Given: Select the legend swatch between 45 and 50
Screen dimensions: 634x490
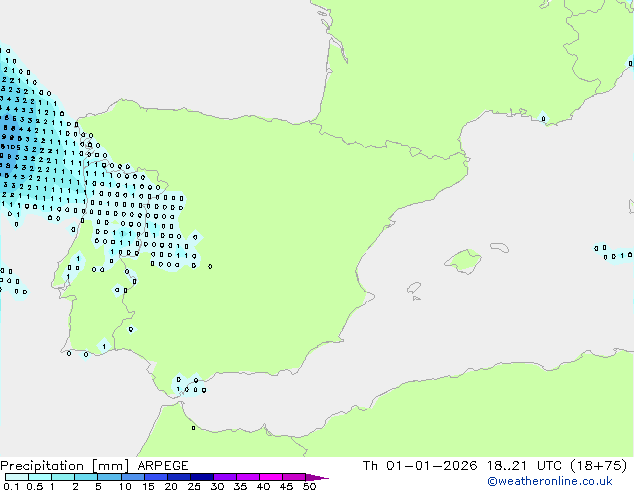Looking at the screenshot, I should click(x=297, y=478).
